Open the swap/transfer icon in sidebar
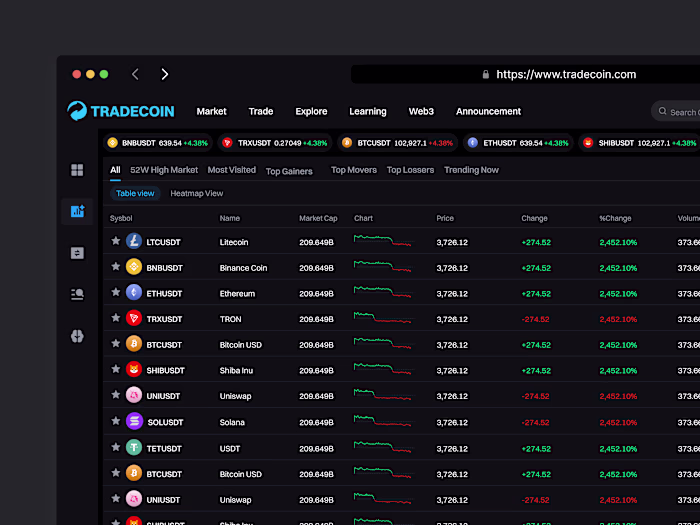Viewport: 700px width, 525px height. click(77, 253)
